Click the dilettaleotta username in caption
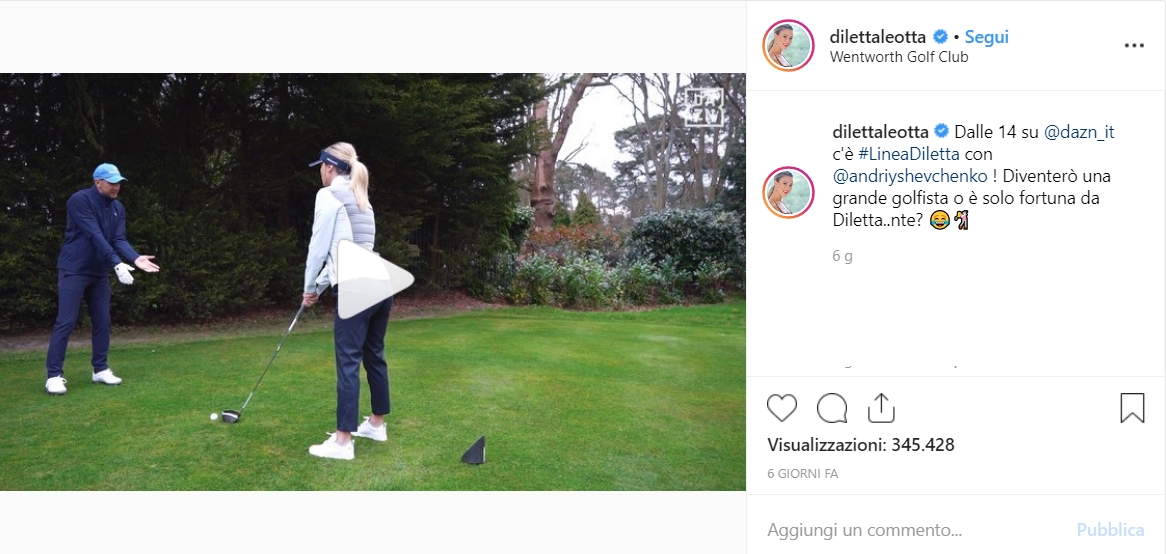This screenshot has height=554, width=1166. 880,132
